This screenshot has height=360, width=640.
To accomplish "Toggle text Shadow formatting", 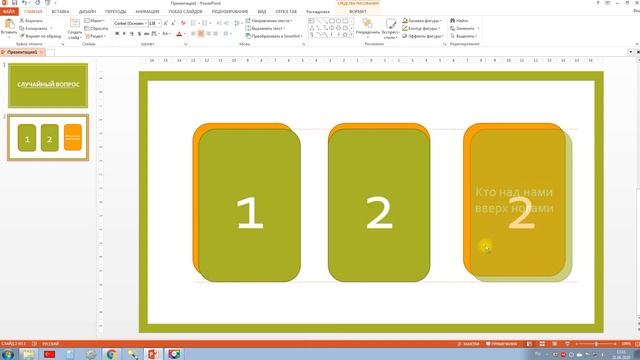I will point(139,34).
